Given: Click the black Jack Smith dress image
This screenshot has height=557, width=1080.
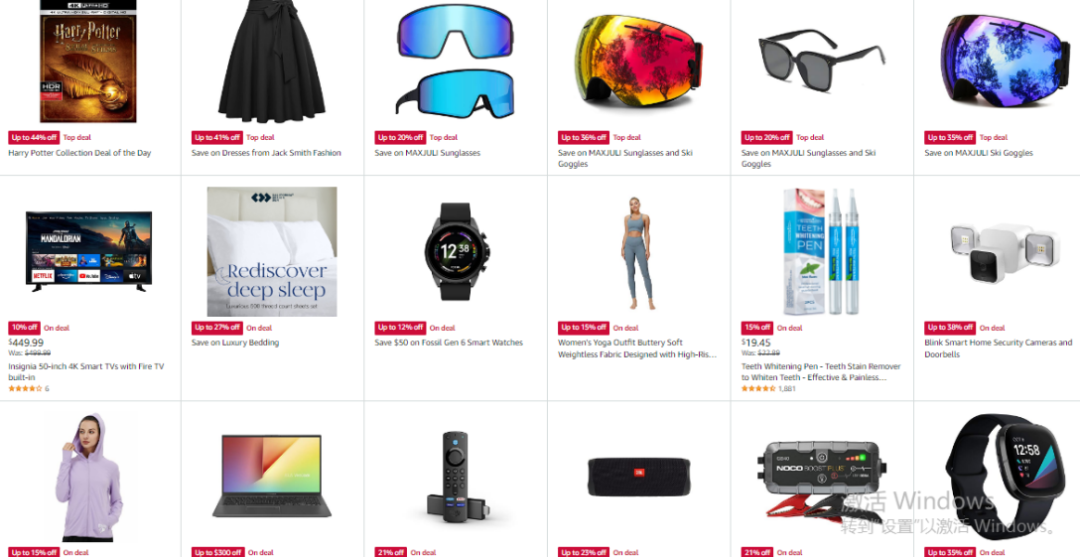Looking at the screenshot, I should [x=271, y=61].
